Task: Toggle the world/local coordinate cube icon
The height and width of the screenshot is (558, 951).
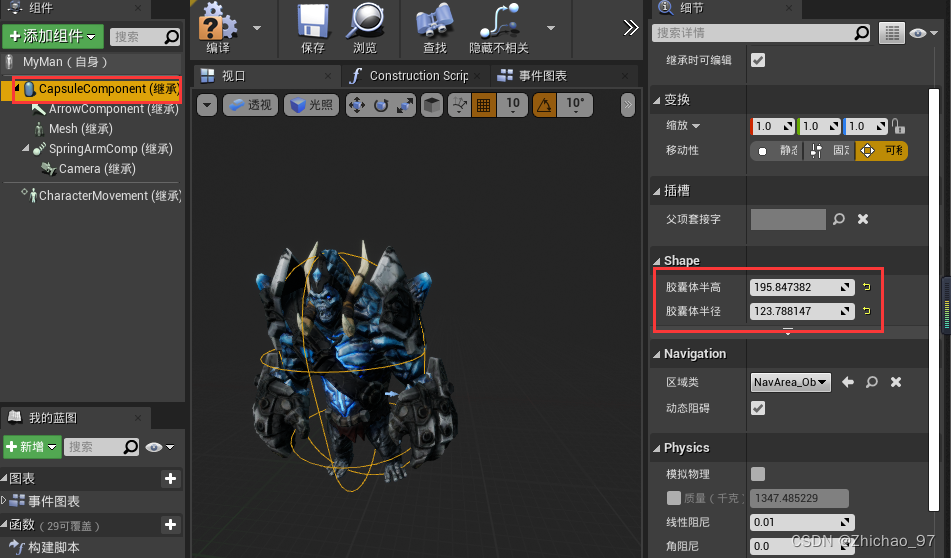Action: 432,105
